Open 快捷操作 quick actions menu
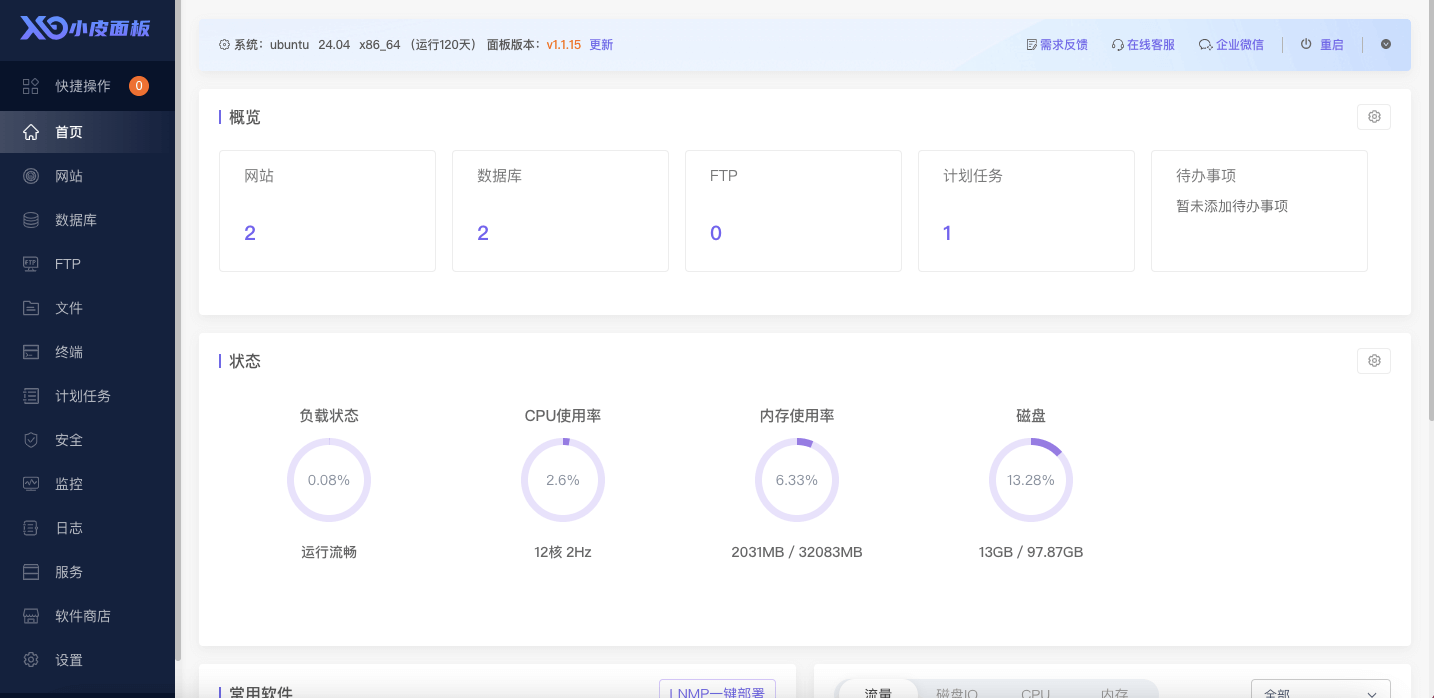1434x698 pixels. (83, 86)
